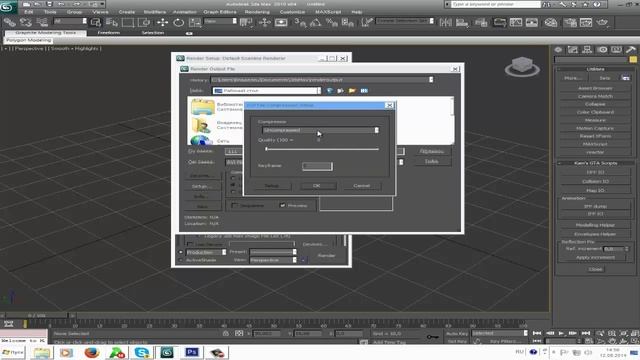Open Photoshop from the taskbar

(x=191, y=353)
